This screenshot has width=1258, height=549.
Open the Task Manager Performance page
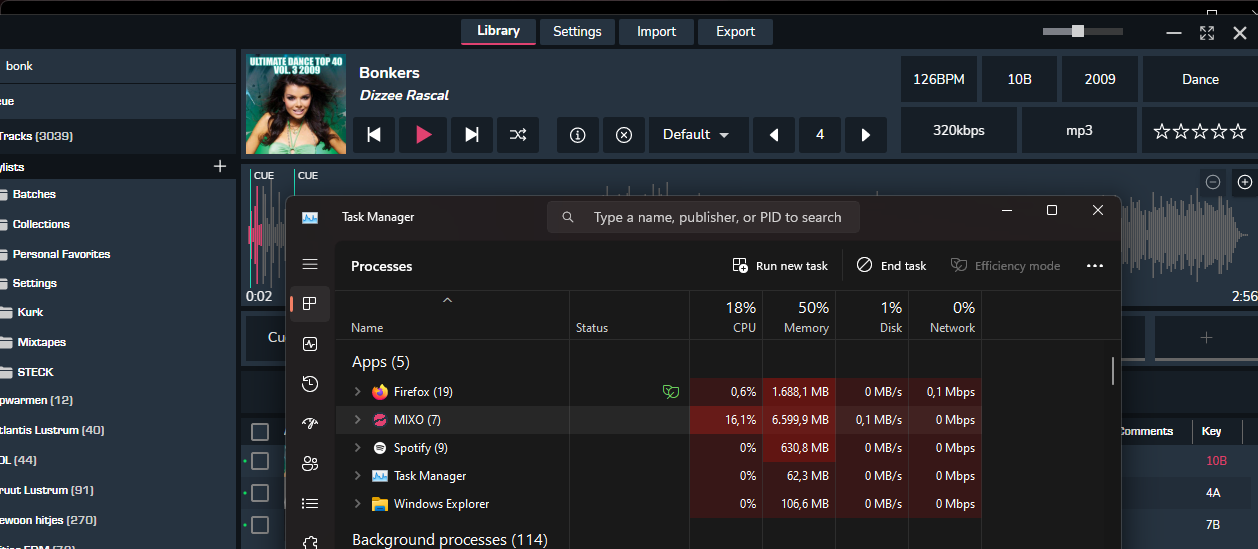(x=310, y=344)
